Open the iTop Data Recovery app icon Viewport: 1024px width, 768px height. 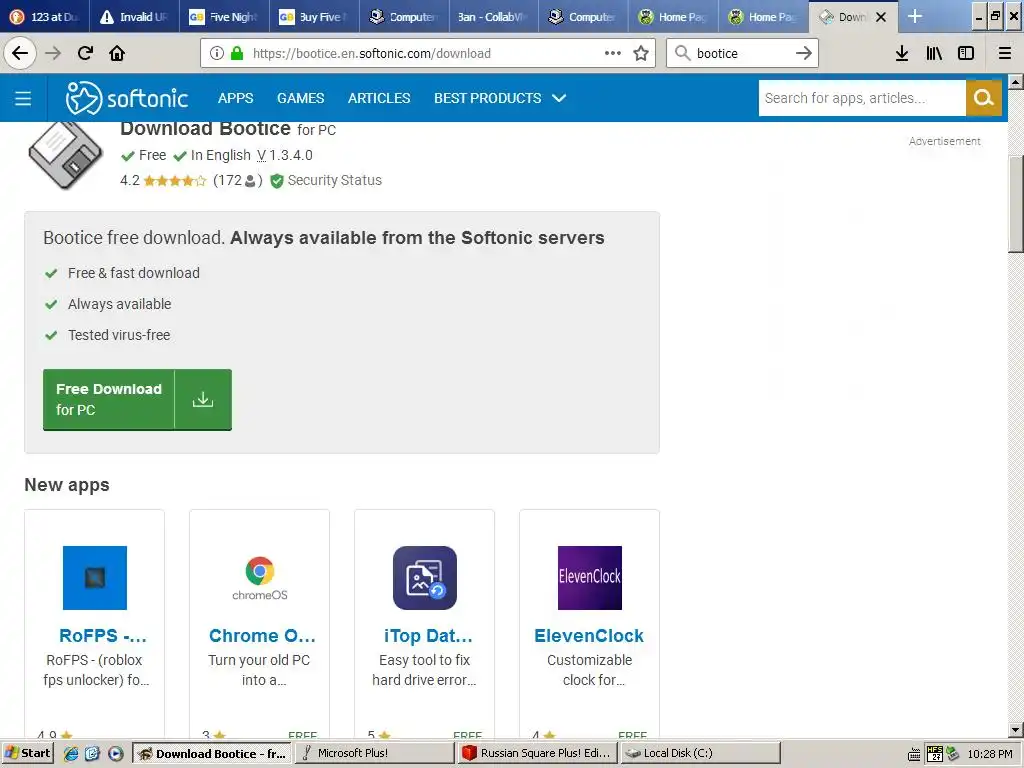(424, 578)
